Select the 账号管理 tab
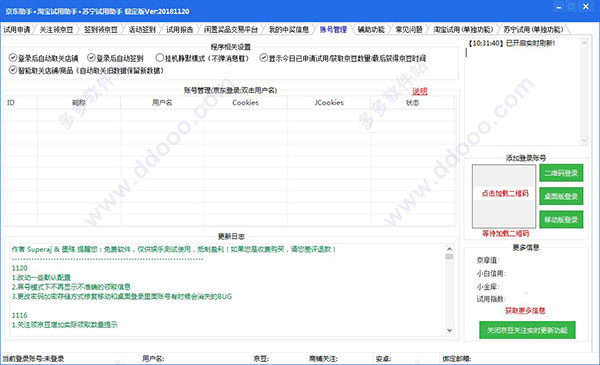This screenshot has width=600, height=365. (333, 29)
